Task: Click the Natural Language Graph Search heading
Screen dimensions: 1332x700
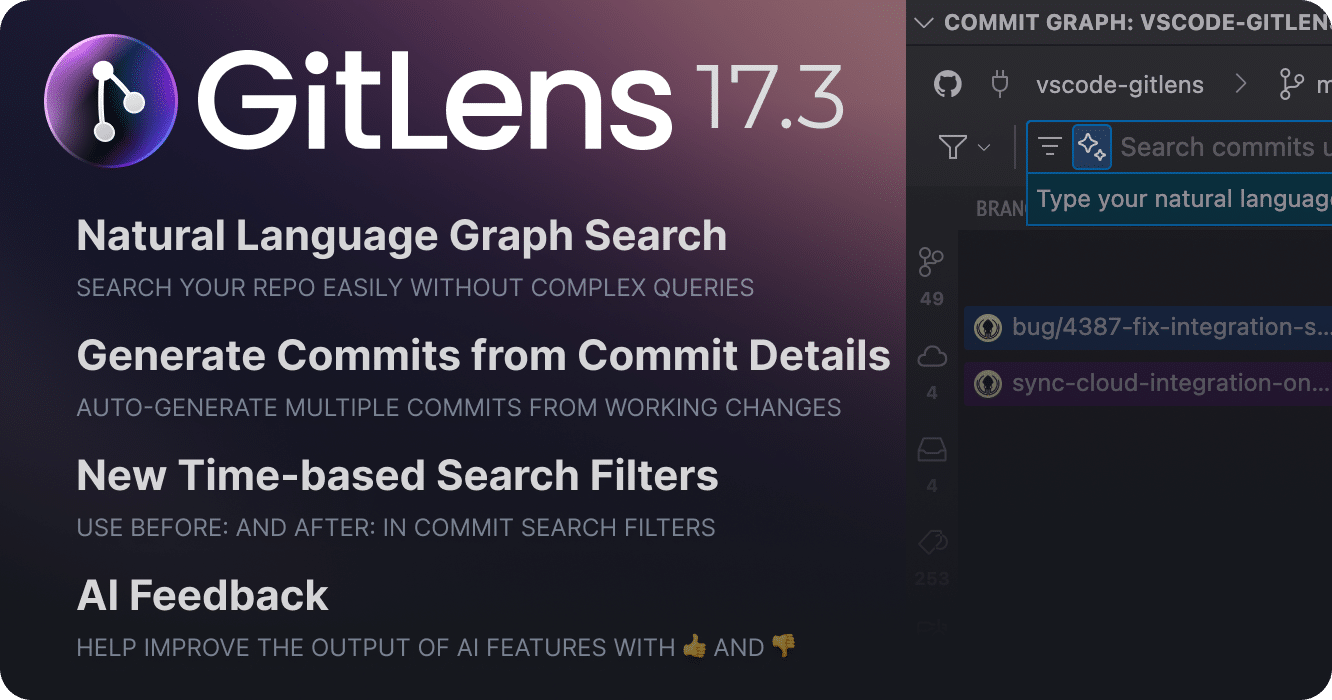Action: pos(401,236)
